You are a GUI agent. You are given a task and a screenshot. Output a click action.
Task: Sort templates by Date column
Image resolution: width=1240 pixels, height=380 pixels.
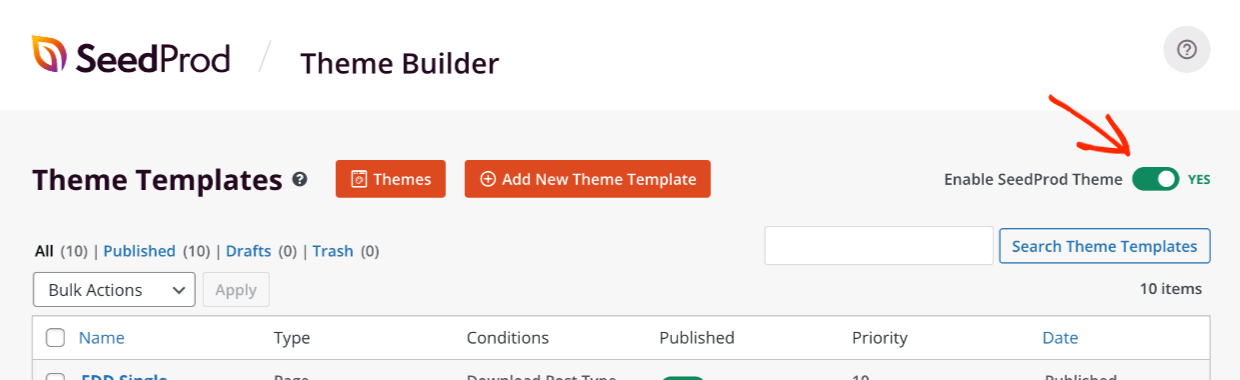coord(1060,338)
